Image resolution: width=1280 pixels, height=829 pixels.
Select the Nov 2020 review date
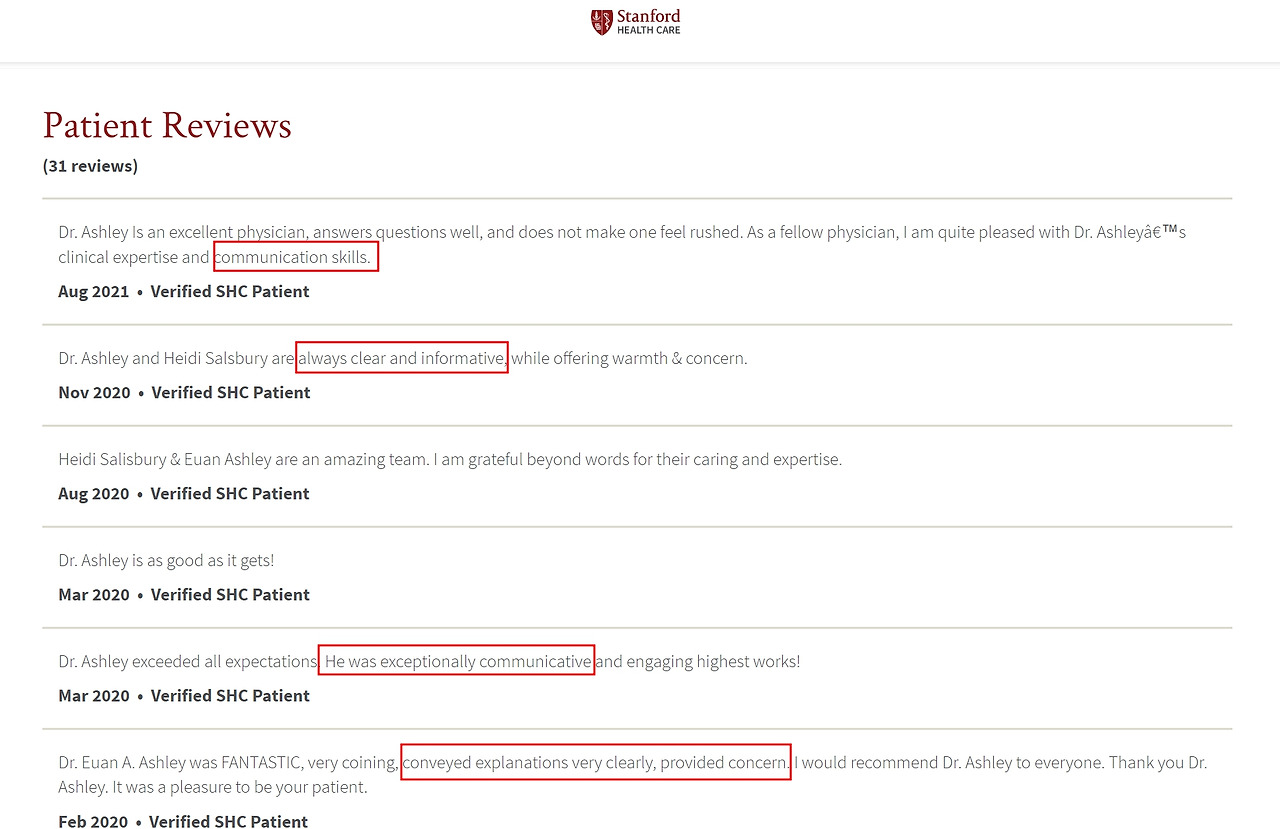point(94,393)
